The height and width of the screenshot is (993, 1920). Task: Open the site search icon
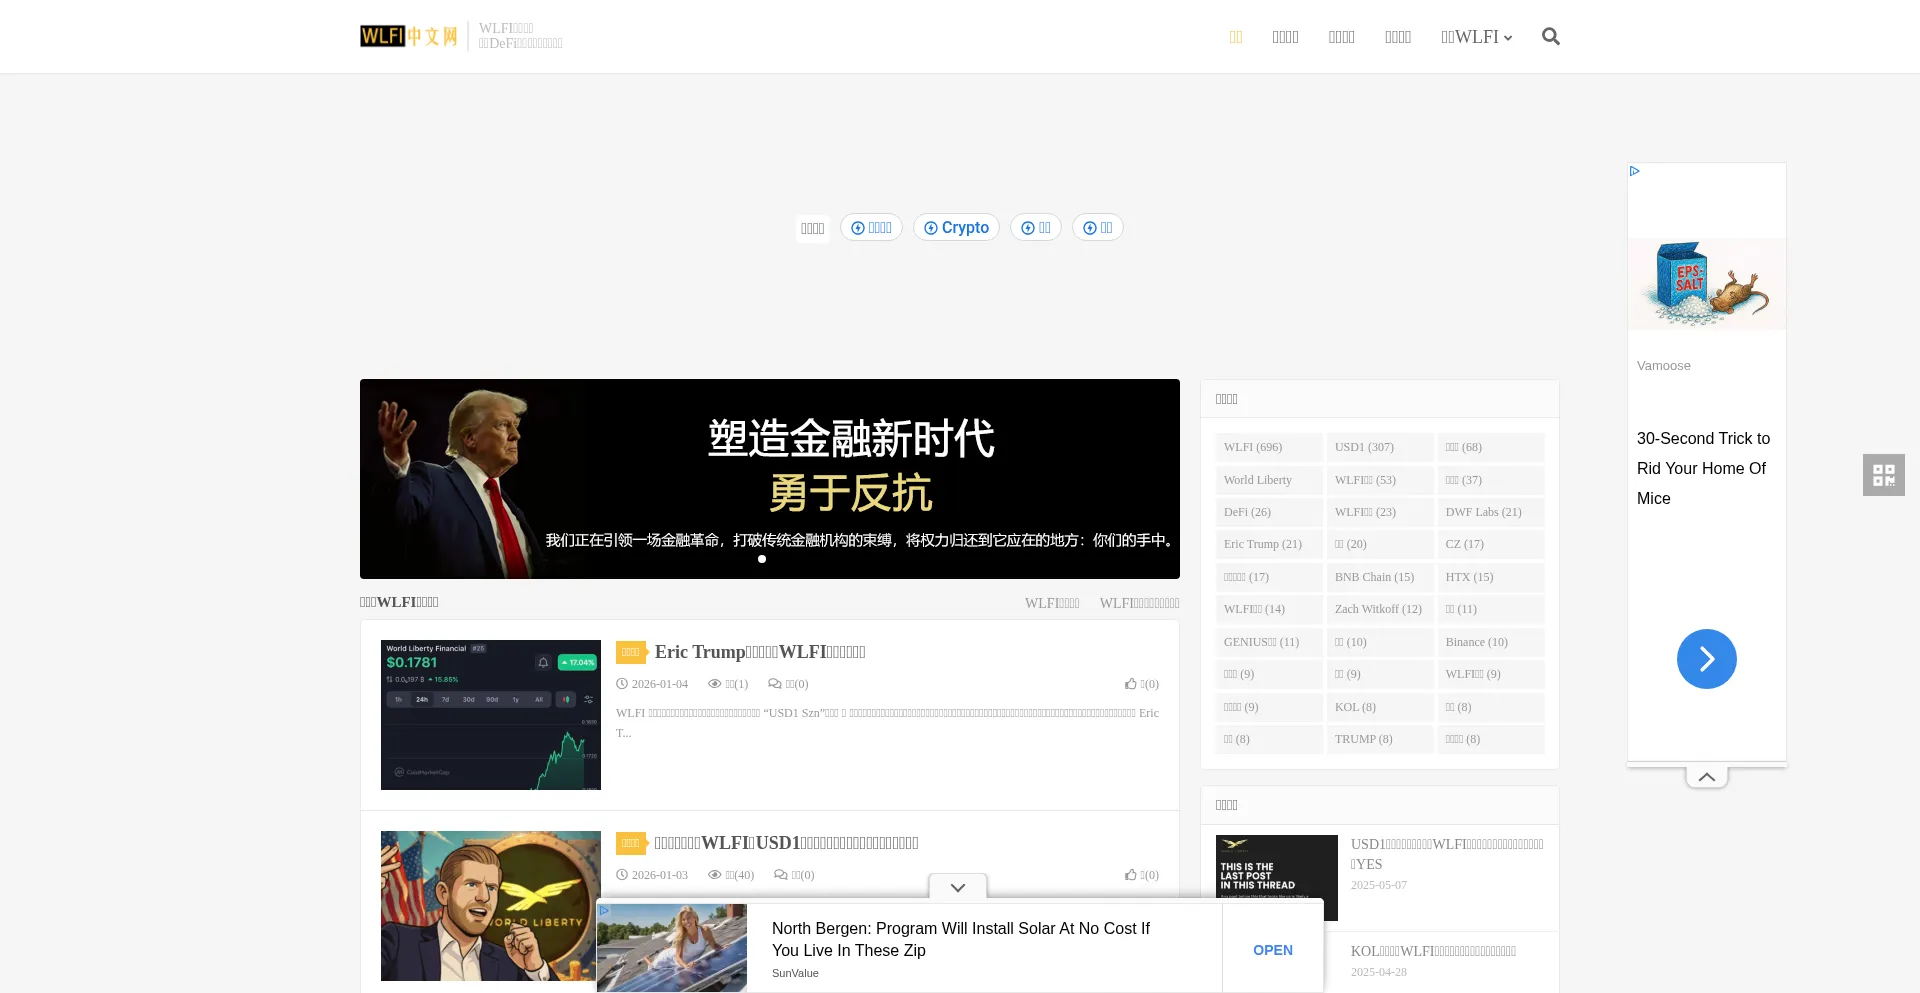[1551, 36]
